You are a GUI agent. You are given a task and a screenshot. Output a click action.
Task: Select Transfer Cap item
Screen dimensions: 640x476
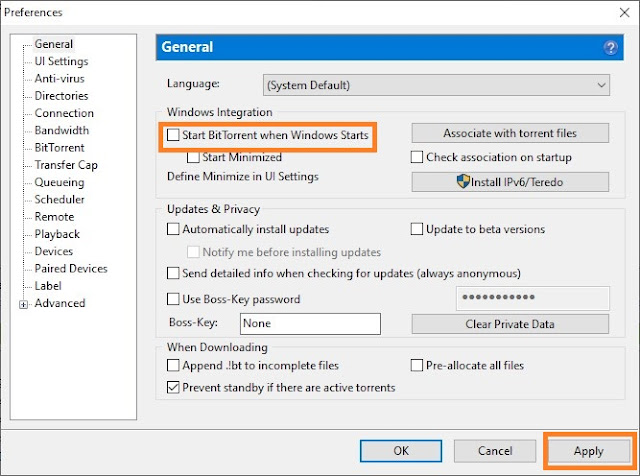[66, 165]
